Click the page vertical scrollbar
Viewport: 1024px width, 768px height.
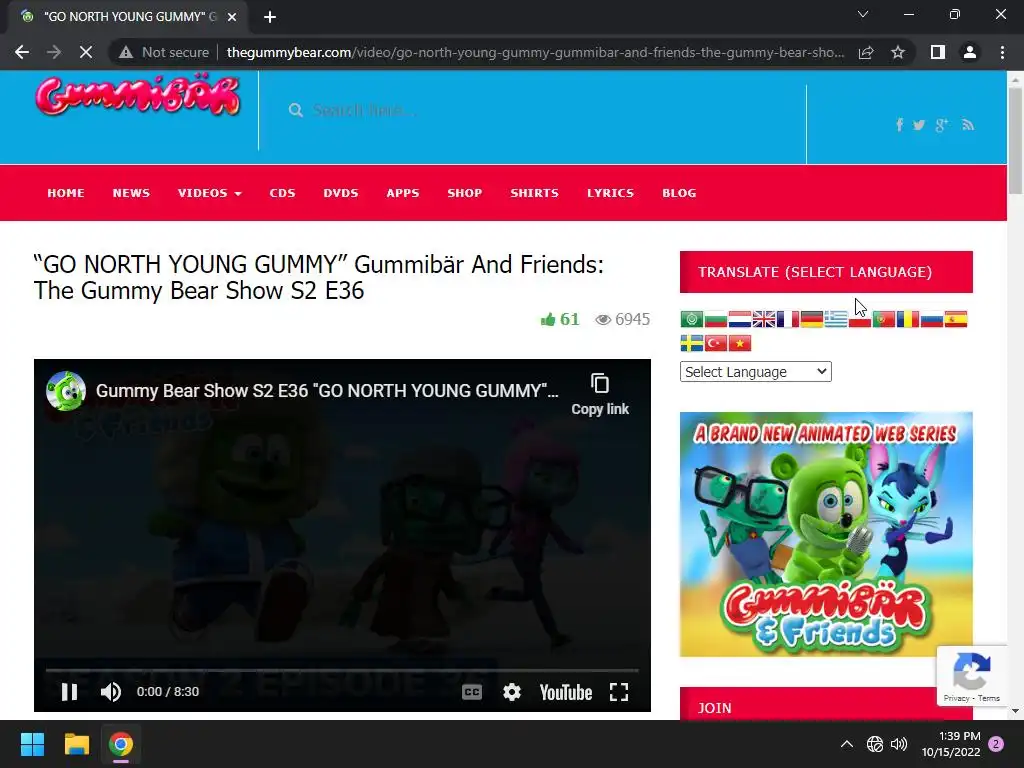click(x=1015, y=142)
